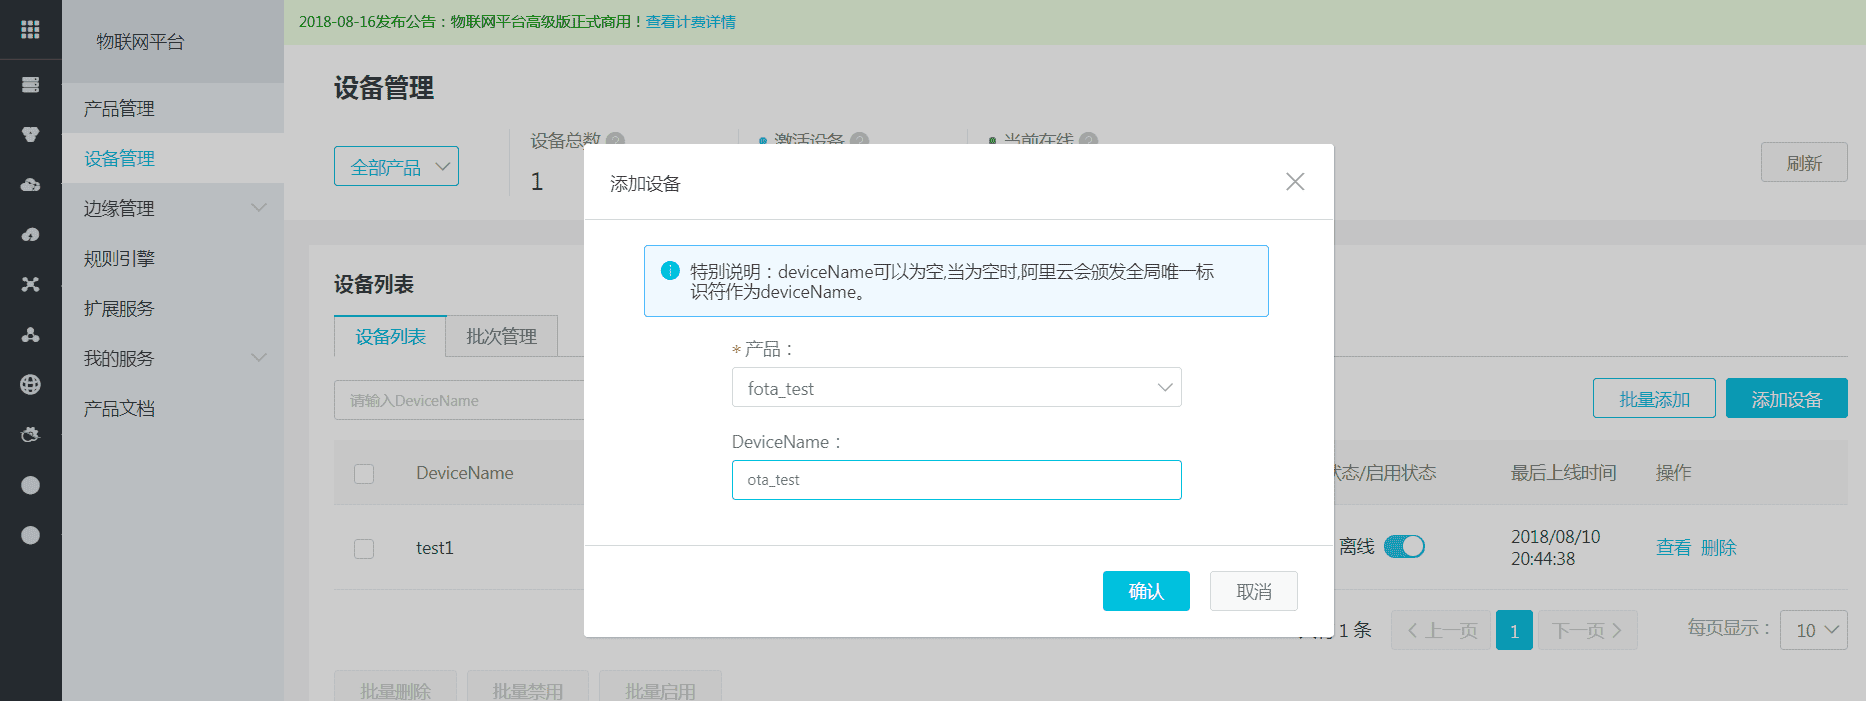Screen dimensions: 1866x701
Task: Click 删除 link for test1 device
Action: point(1718,547)
